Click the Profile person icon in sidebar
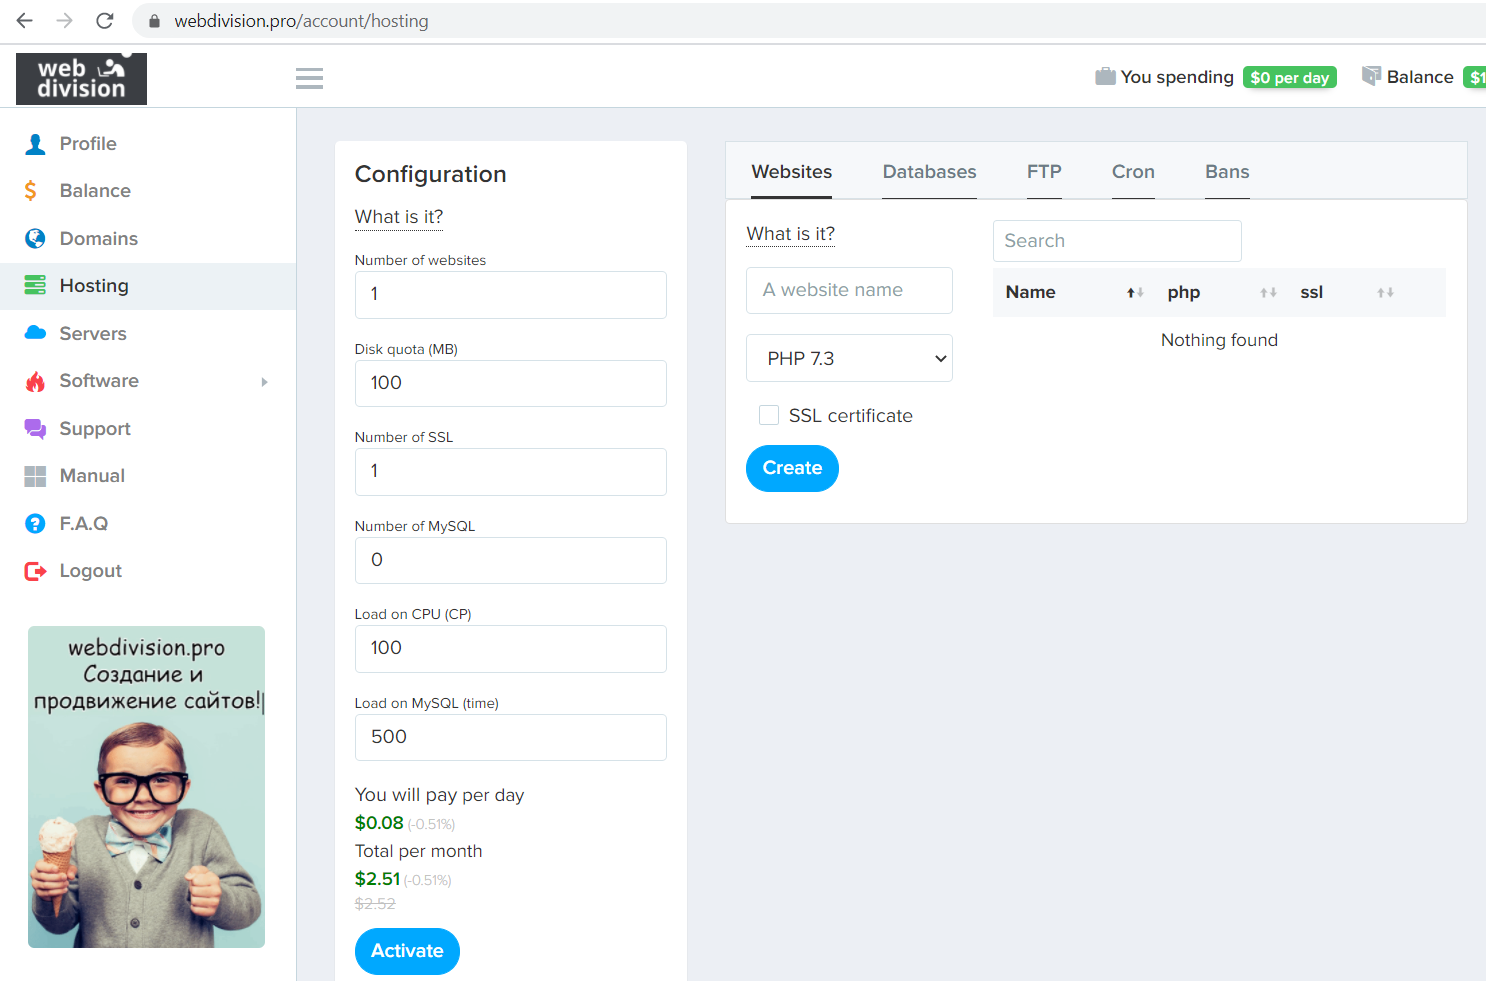The height and width of the screenshot is (981, 1486). tap(35, 144)
